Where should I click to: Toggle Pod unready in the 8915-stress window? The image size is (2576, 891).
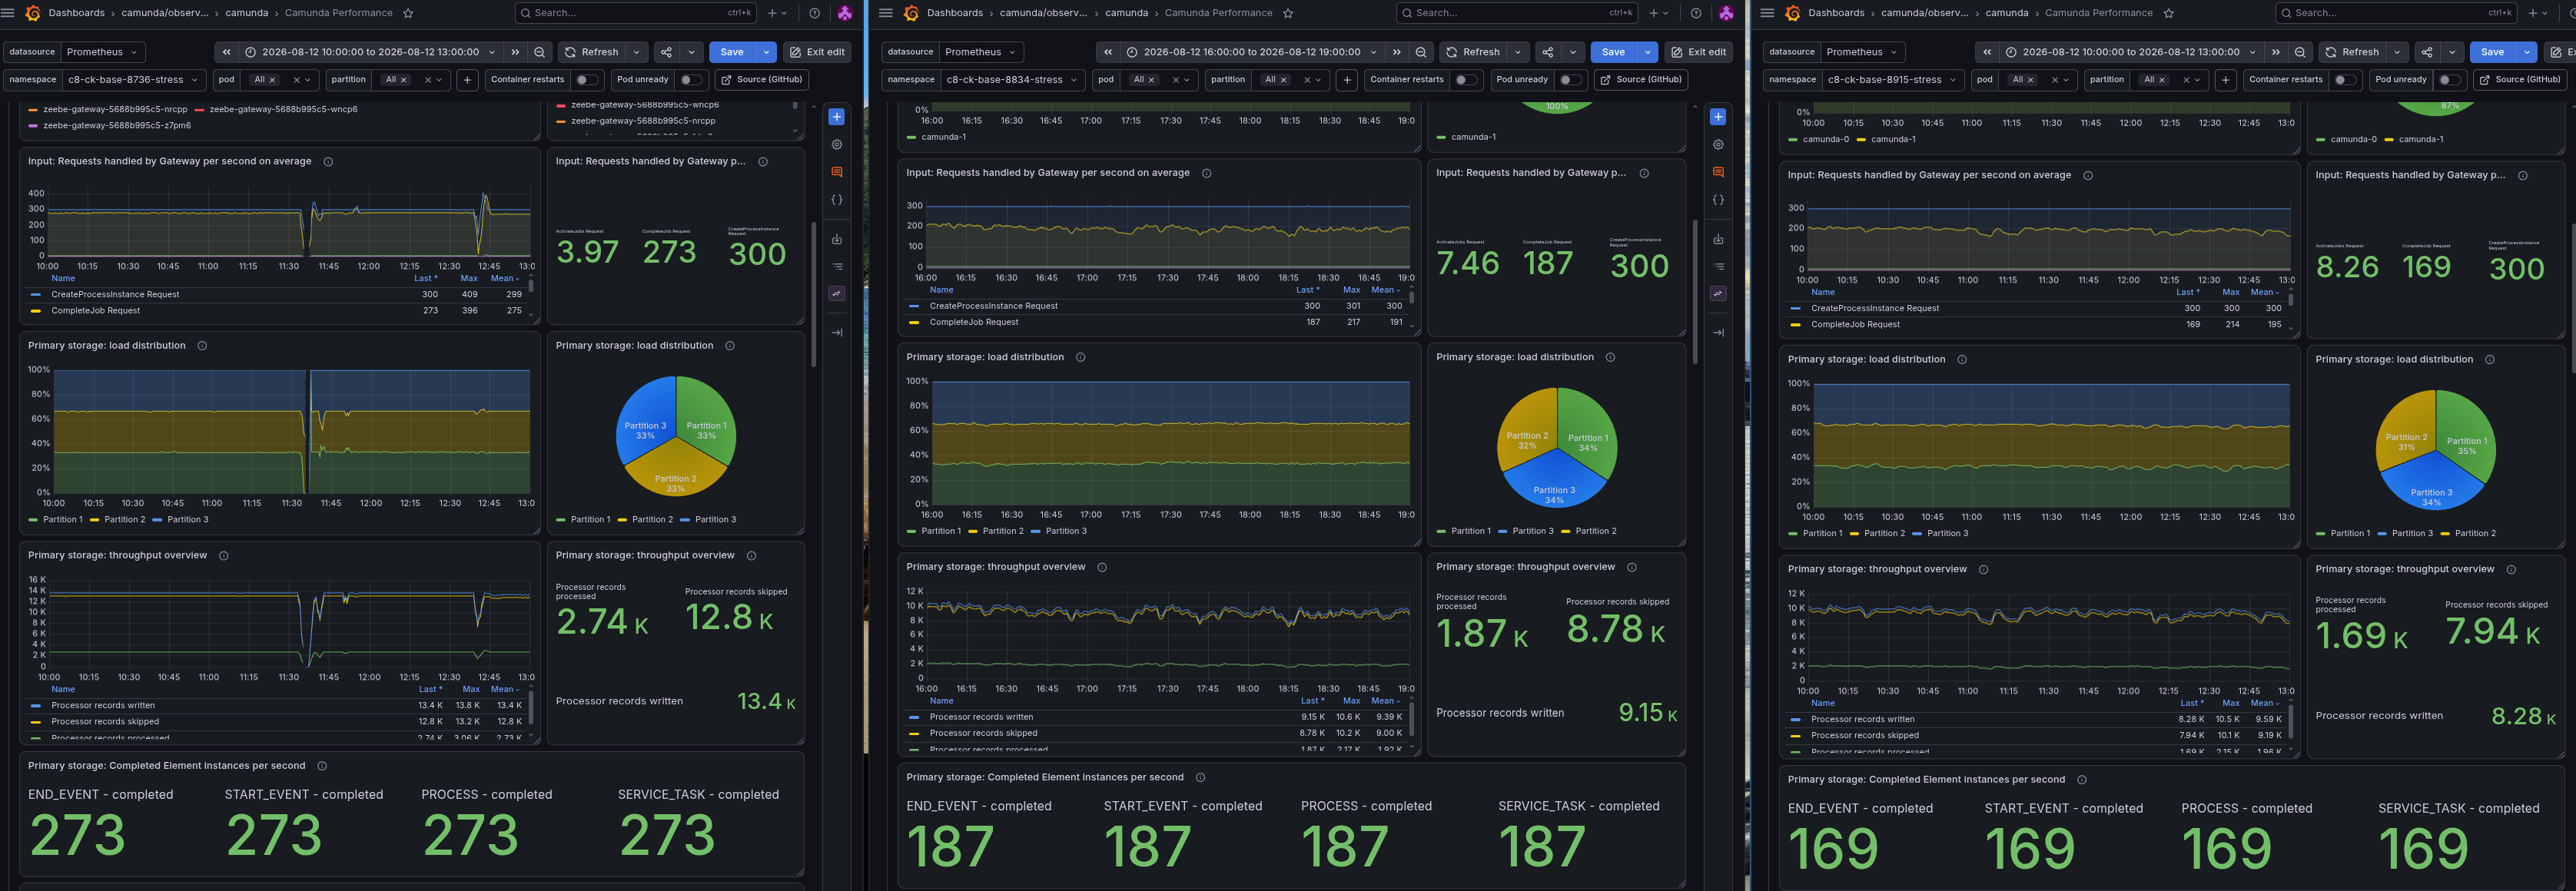[2450, 80]
